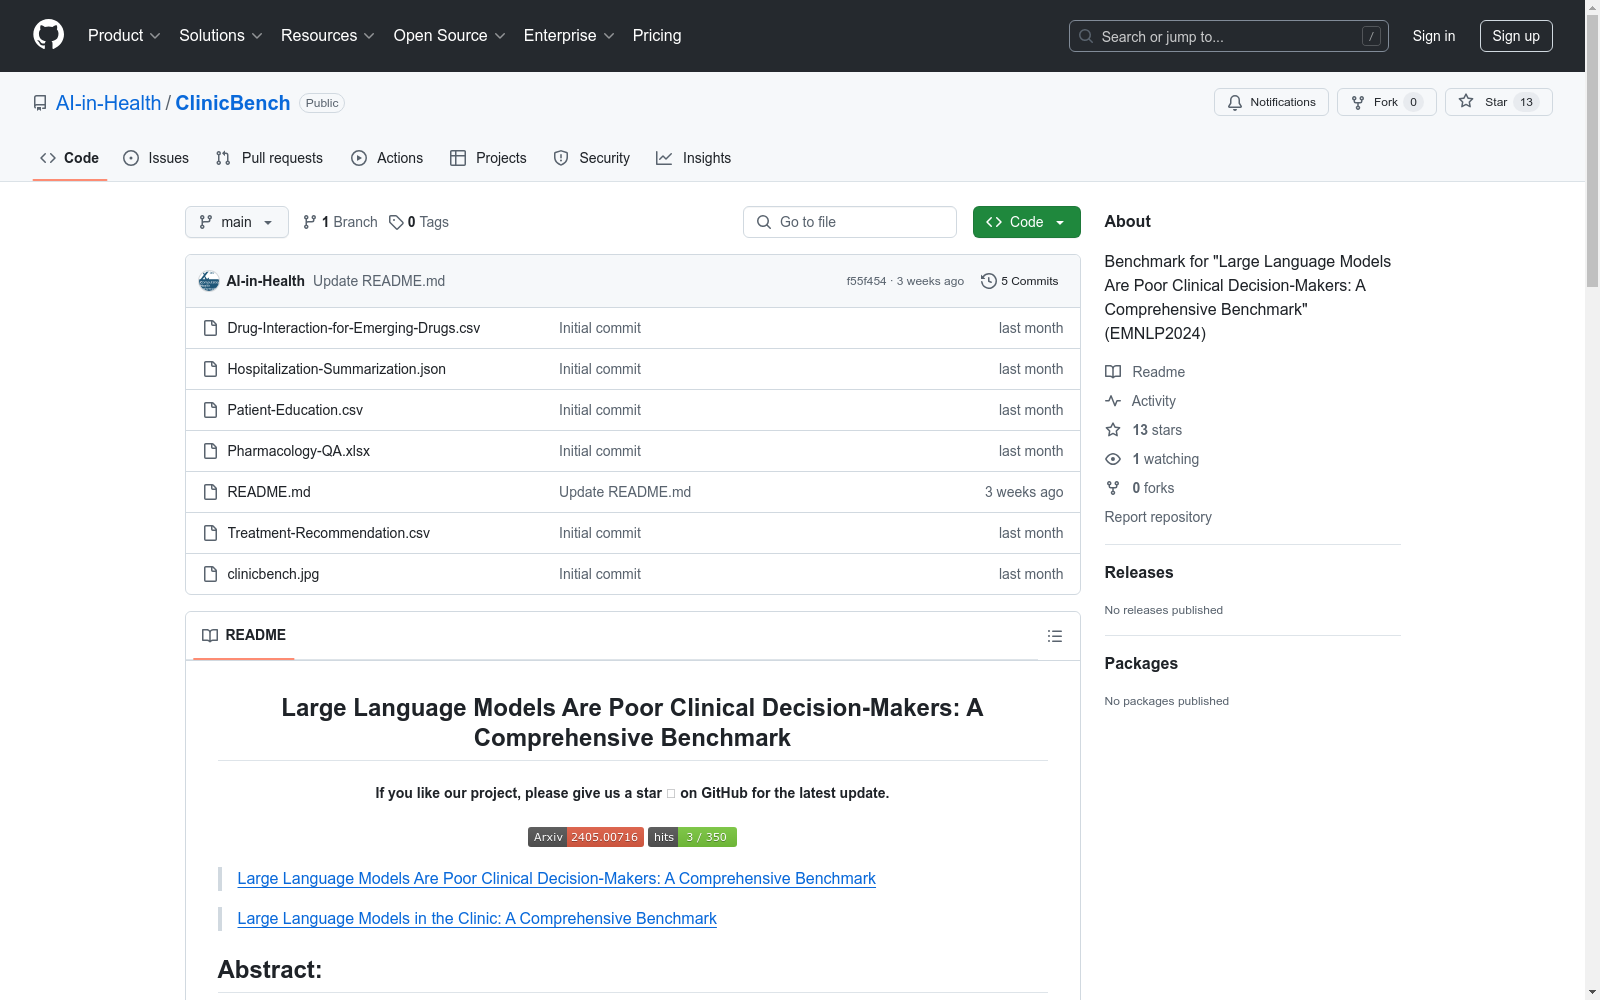Screen dimensions: 1600x1000
Task: View the 1 Branch link
Action: (340, 222)
